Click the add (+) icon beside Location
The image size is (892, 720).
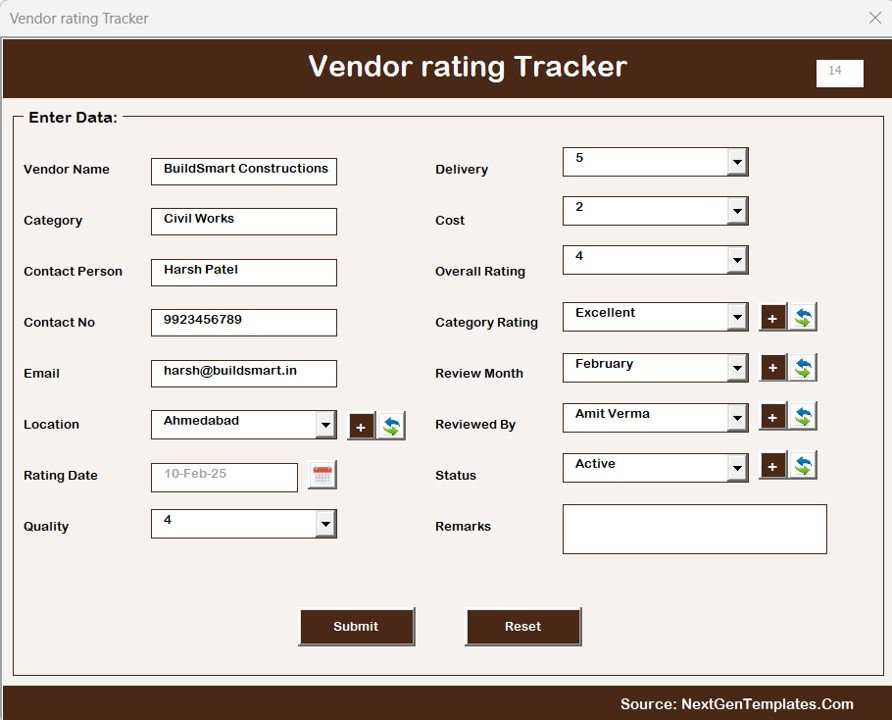point(361,426)
